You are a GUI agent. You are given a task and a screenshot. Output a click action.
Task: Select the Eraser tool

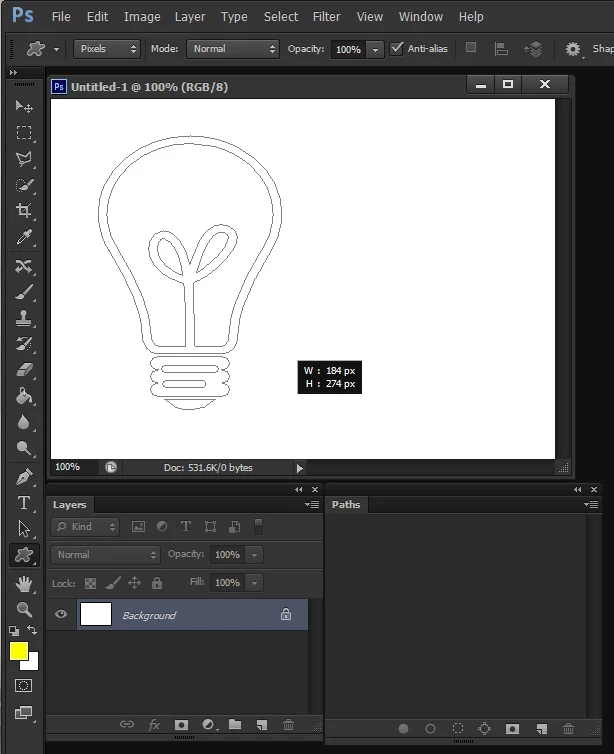pyautogui.click(x=24, y=370)
